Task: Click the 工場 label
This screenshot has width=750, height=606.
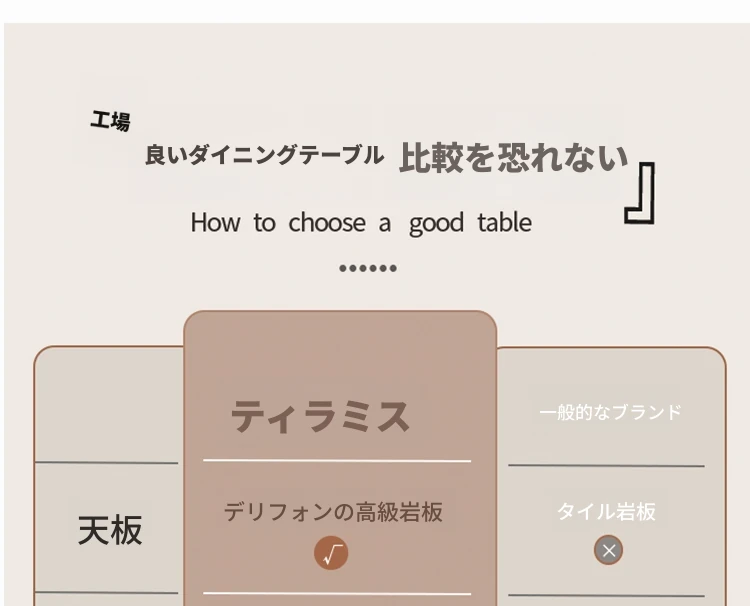Action: pos(110,121)
